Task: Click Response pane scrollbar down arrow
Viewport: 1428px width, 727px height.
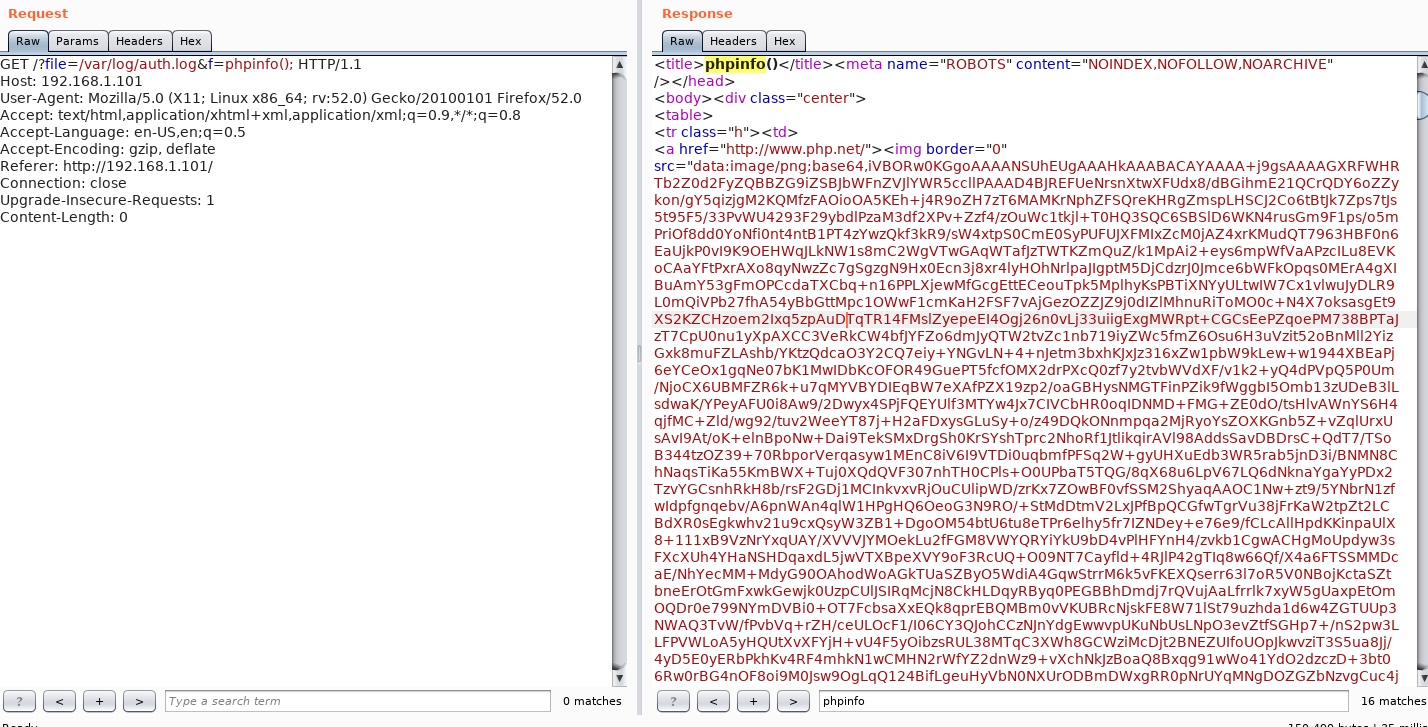Action: click(x=1421, y=678)
